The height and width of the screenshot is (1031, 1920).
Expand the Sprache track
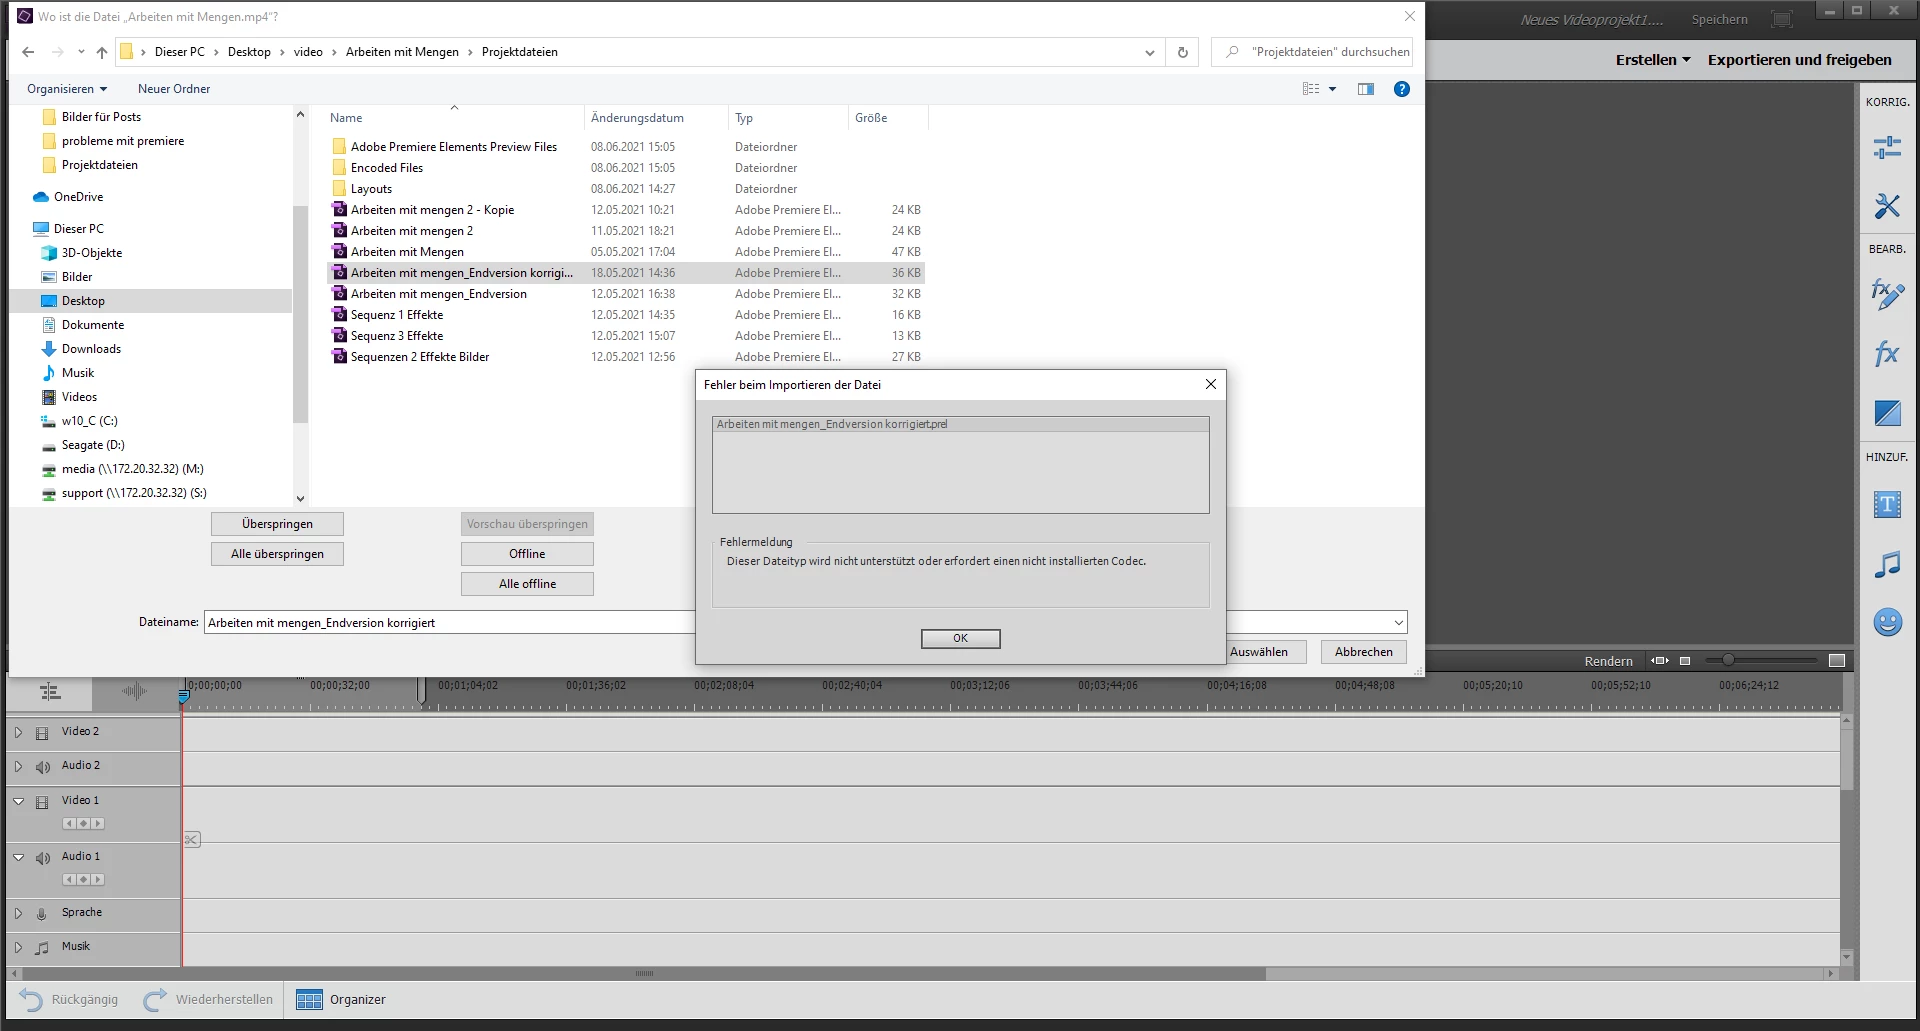18,913
